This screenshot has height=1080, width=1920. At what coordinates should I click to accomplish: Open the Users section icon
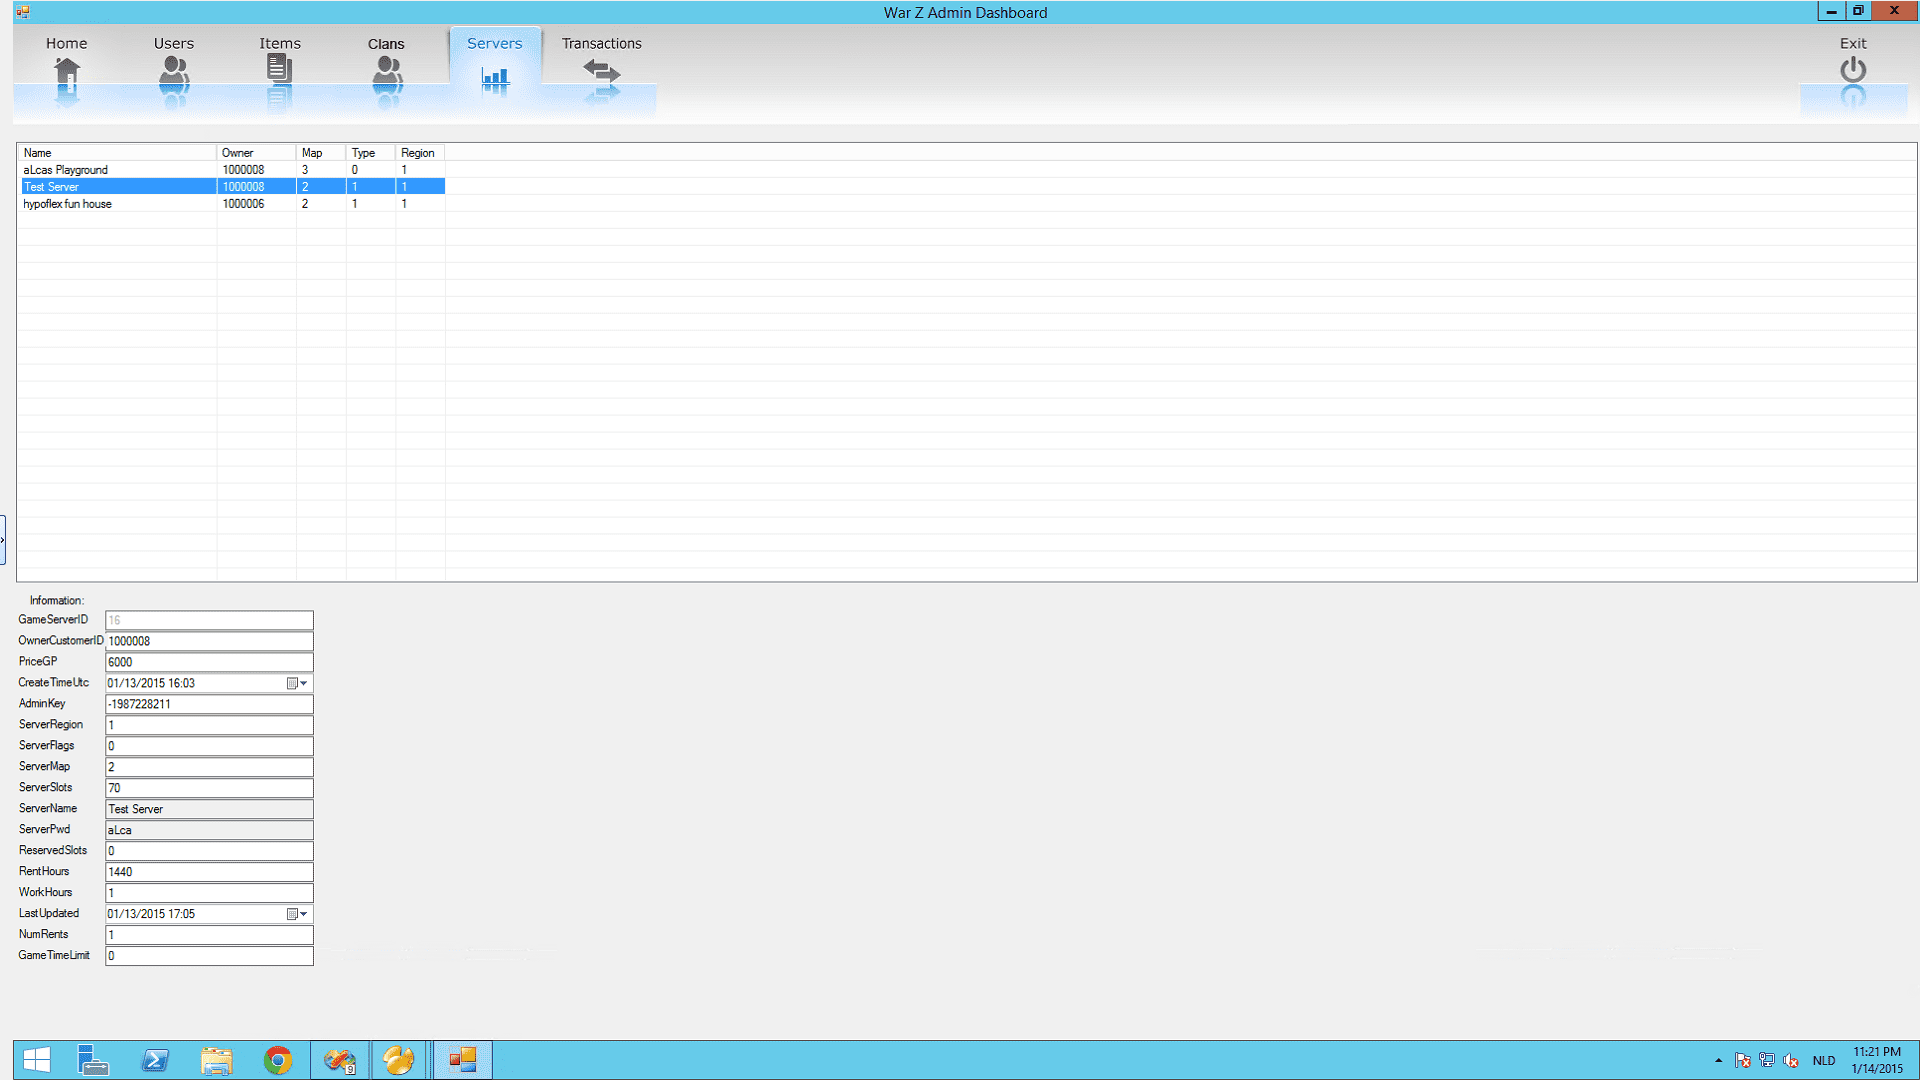coord(174,70)
